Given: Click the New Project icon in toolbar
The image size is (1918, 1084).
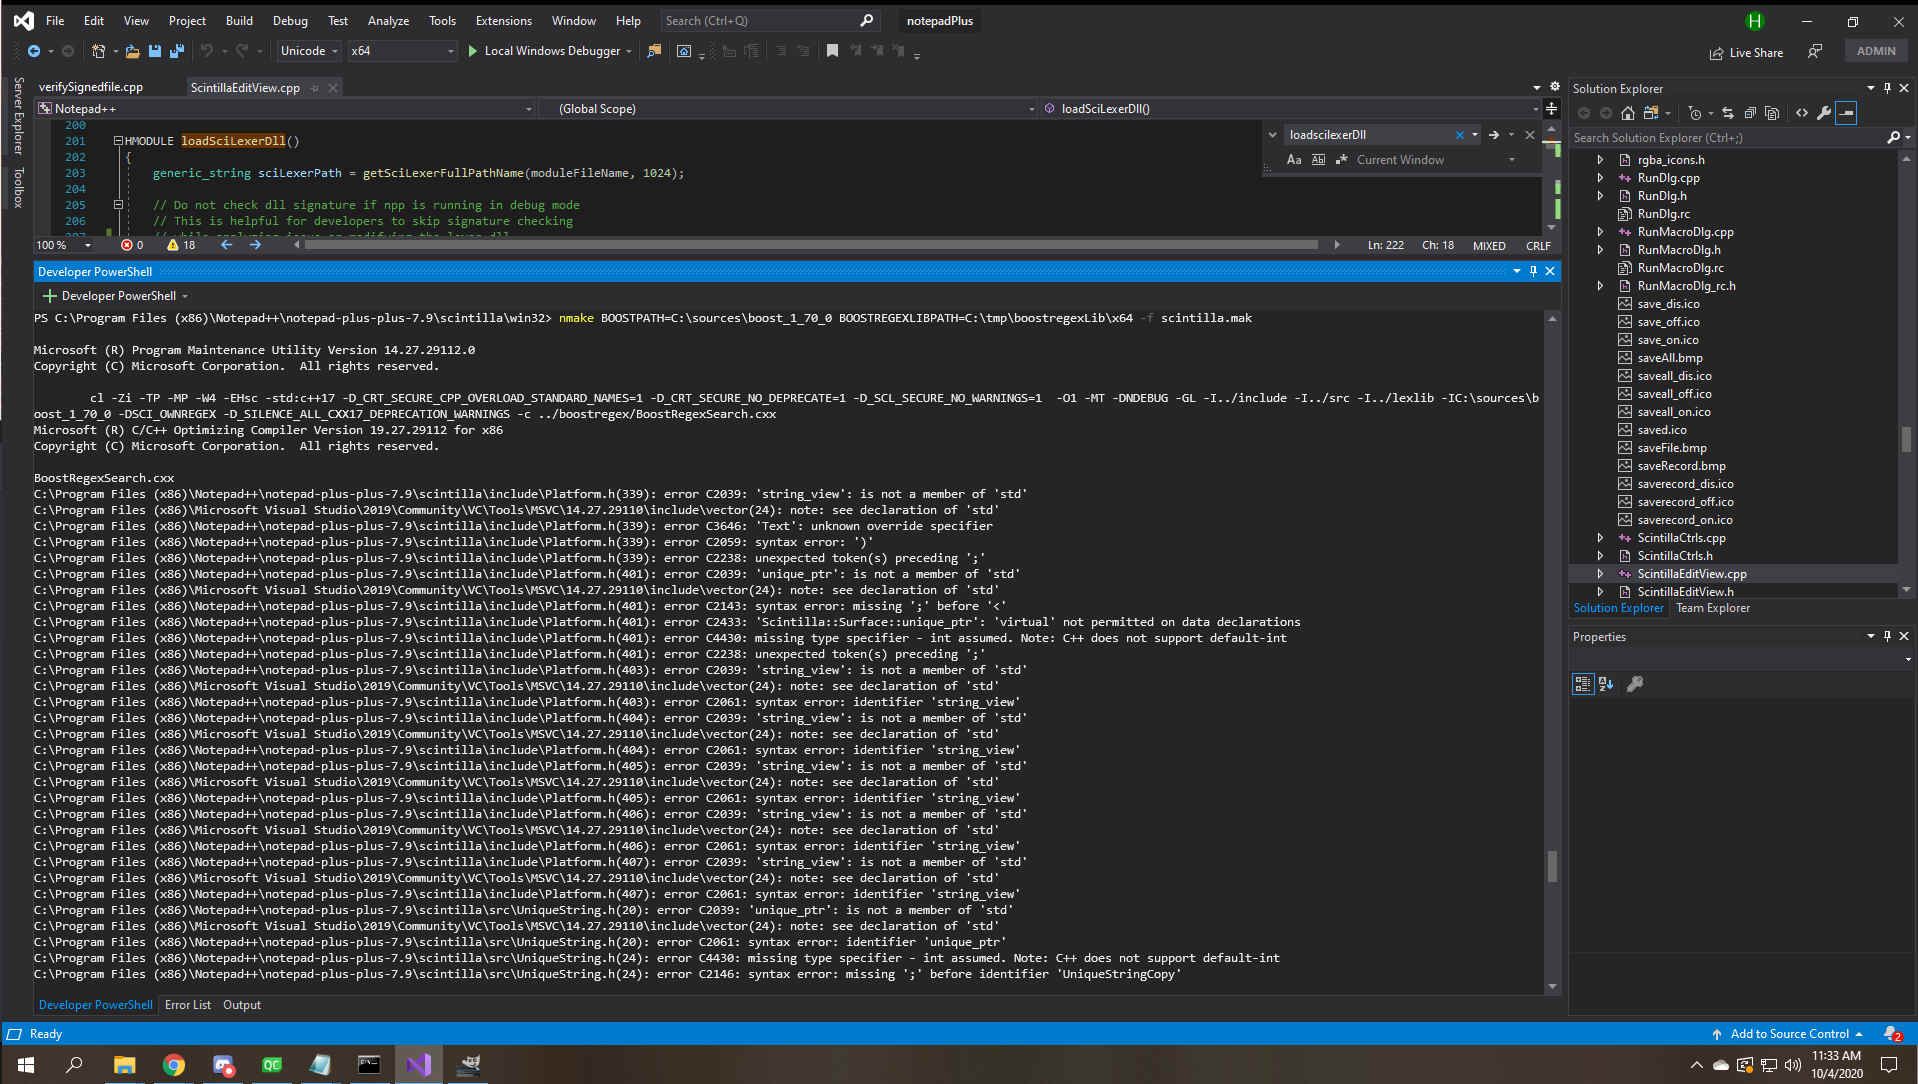Looking at the screenshot, I should point(98,51).
